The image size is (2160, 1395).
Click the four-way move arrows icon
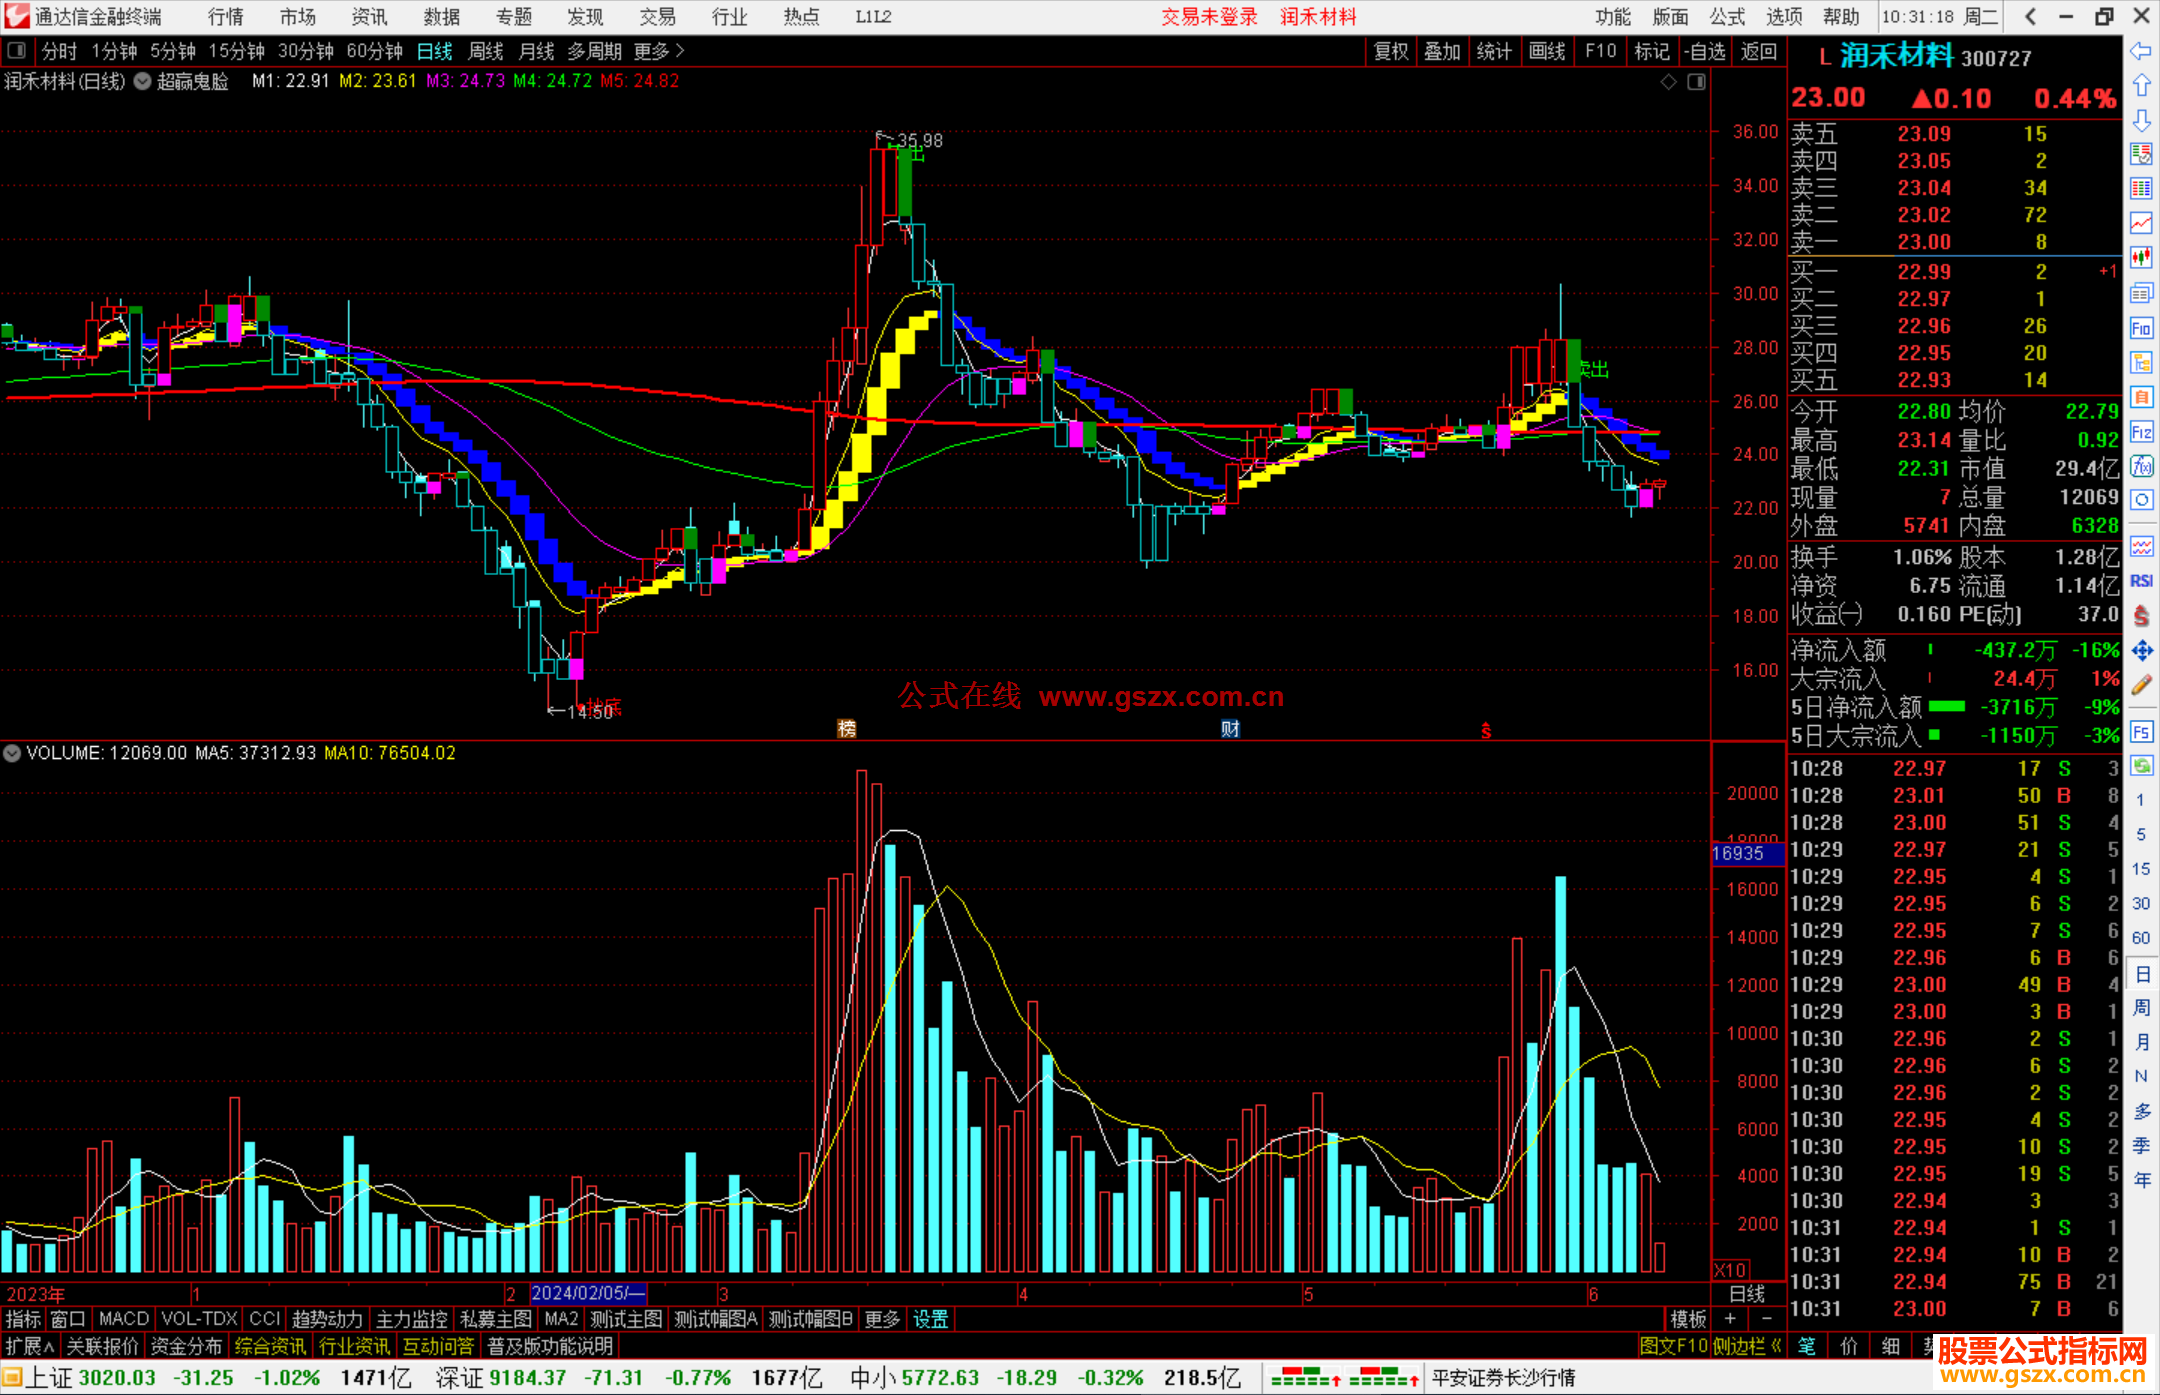click(x=2141, y=651)
